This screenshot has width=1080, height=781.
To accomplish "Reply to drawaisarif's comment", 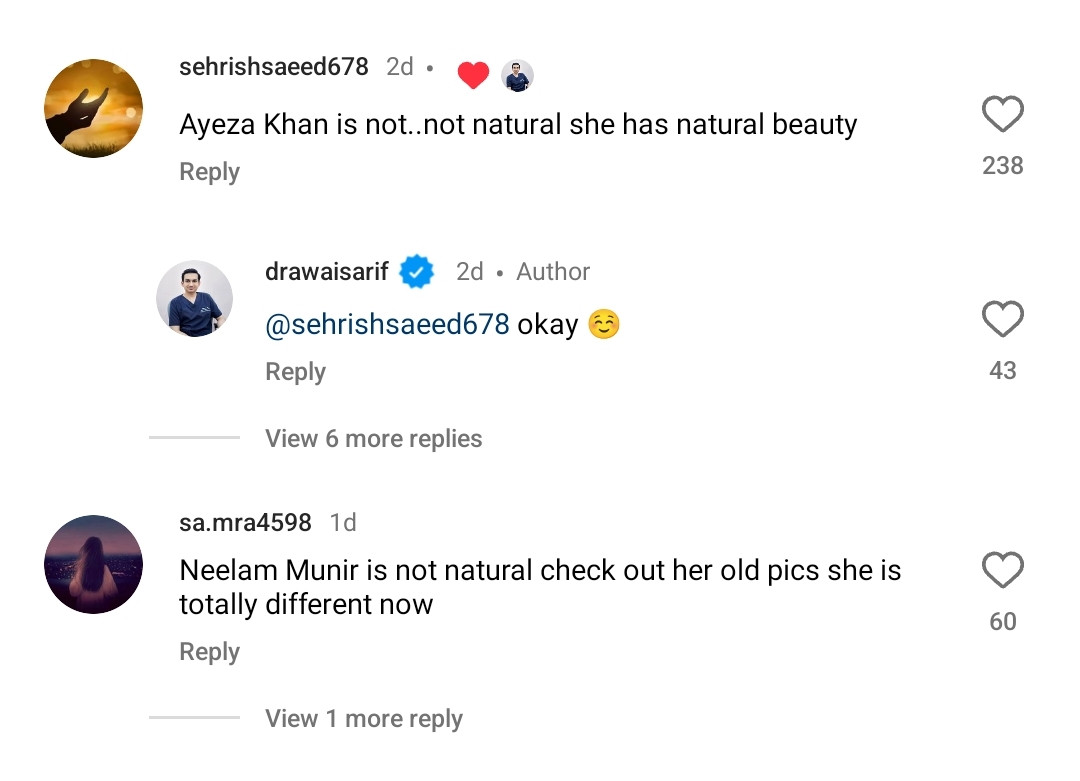I will 295,372.
